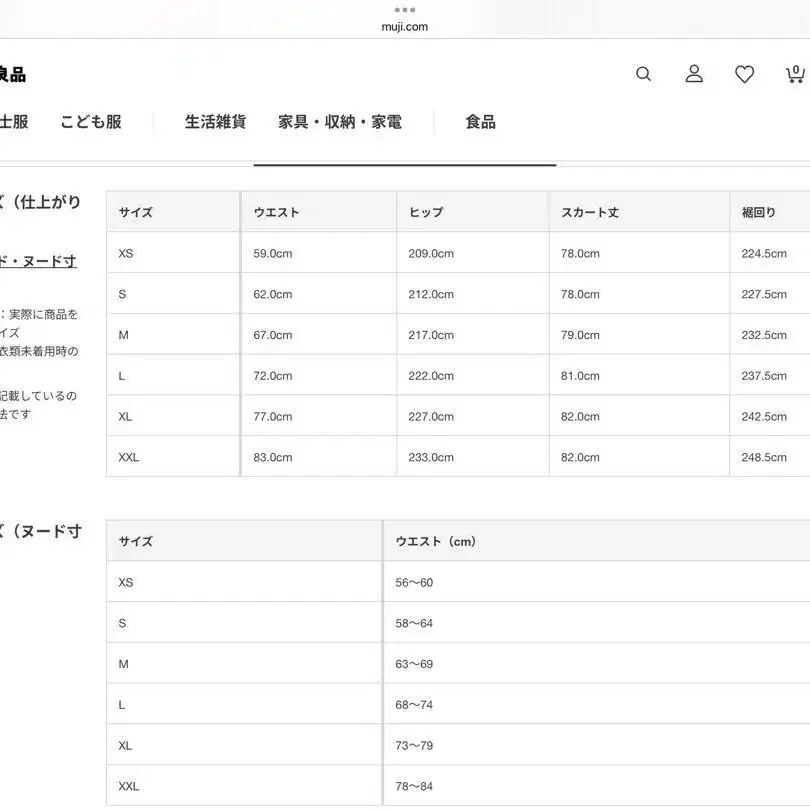The height and width of the screenshot is (810, 810).
Task: Click the 83.0cm waist cell
Action: tap(319, 457)
